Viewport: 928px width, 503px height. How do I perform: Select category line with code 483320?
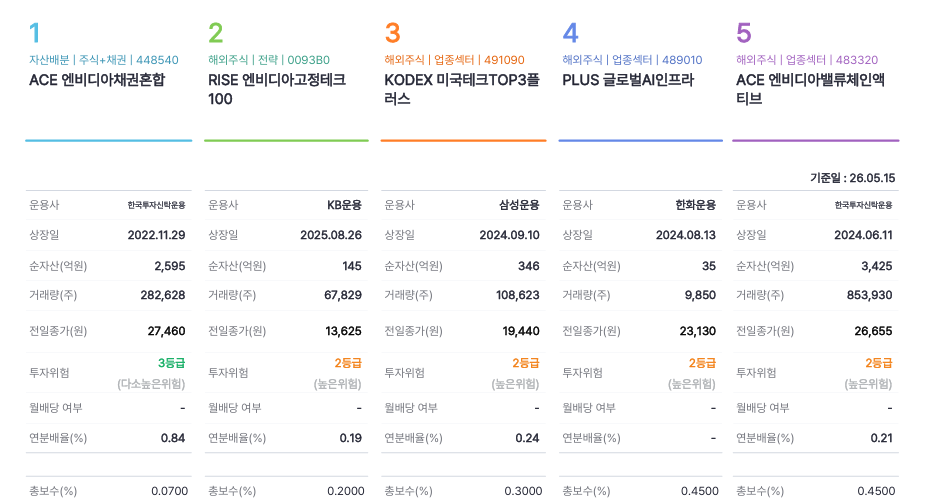(x=807, y=60)
